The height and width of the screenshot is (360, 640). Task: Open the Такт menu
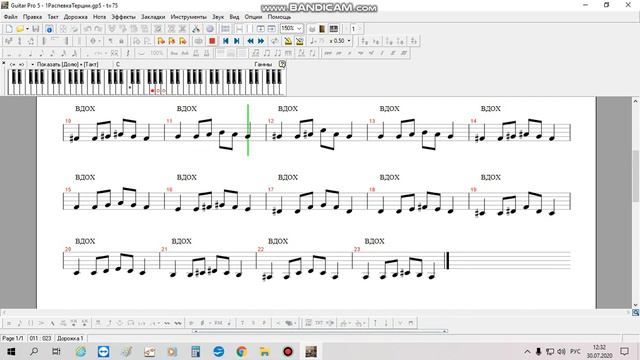click(x=53, y=17)
